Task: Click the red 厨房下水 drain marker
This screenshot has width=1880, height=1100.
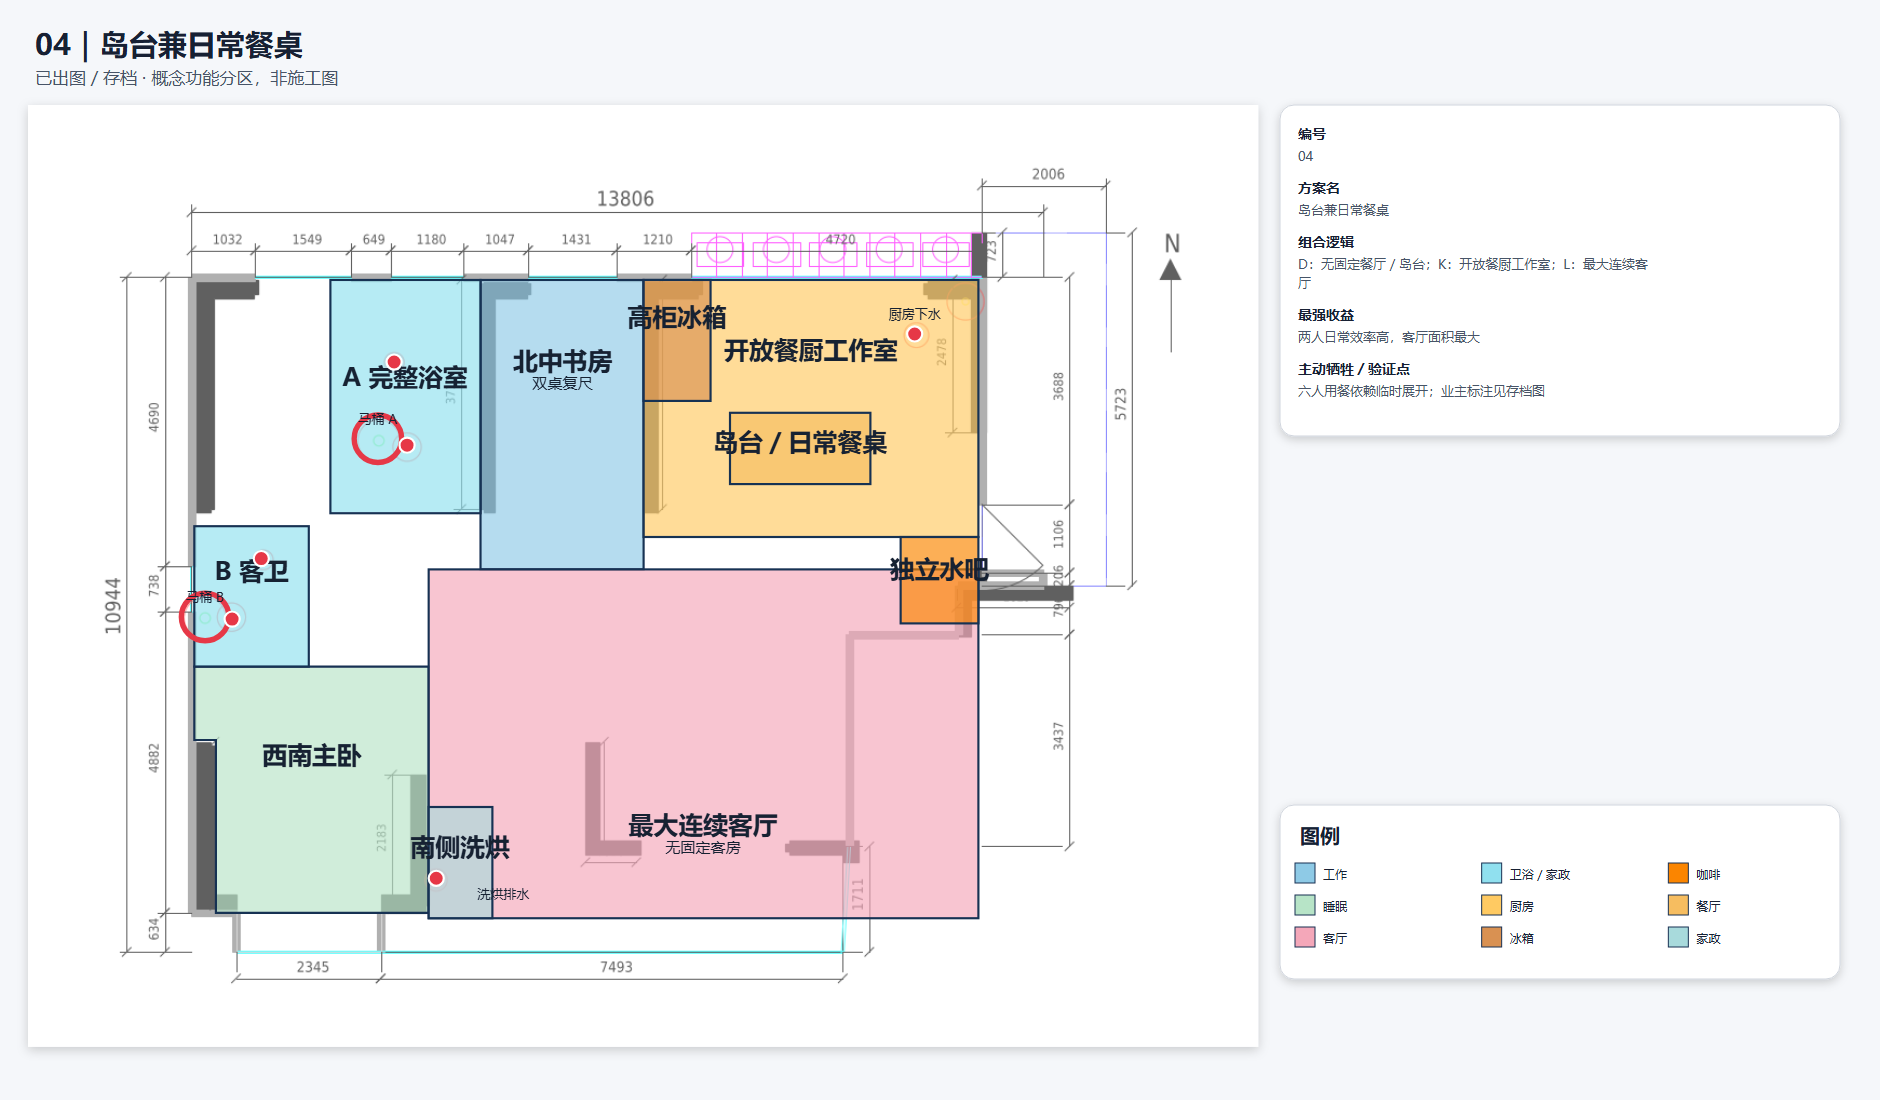Action: [914, 334]
